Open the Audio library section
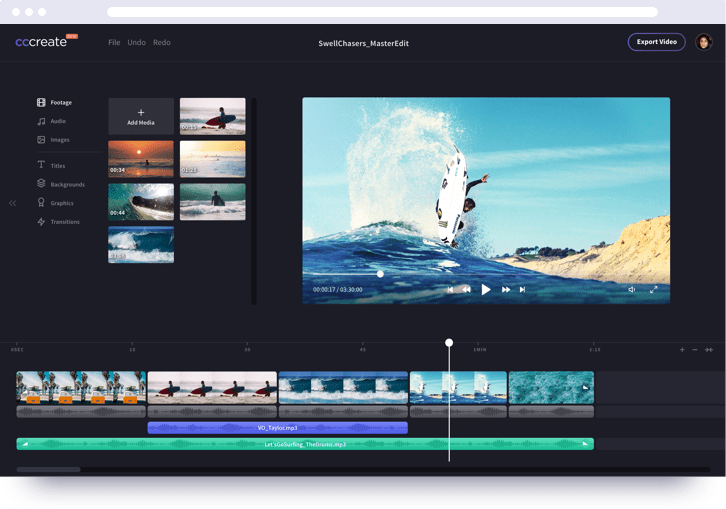The width and height of the screenshot is (726, 509). coord(57,121)
